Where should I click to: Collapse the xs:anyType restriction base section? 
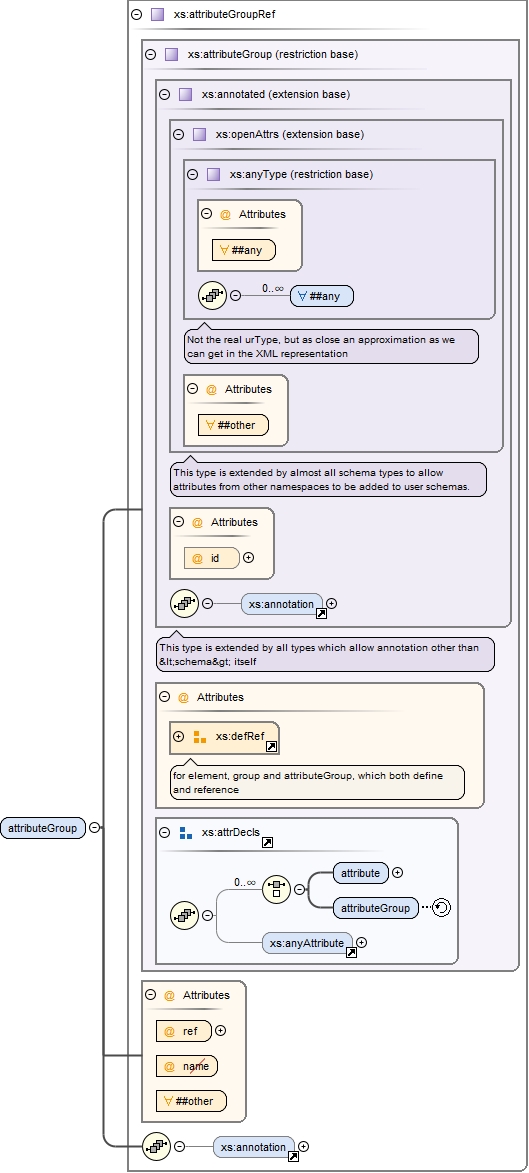tap(192, 174)
